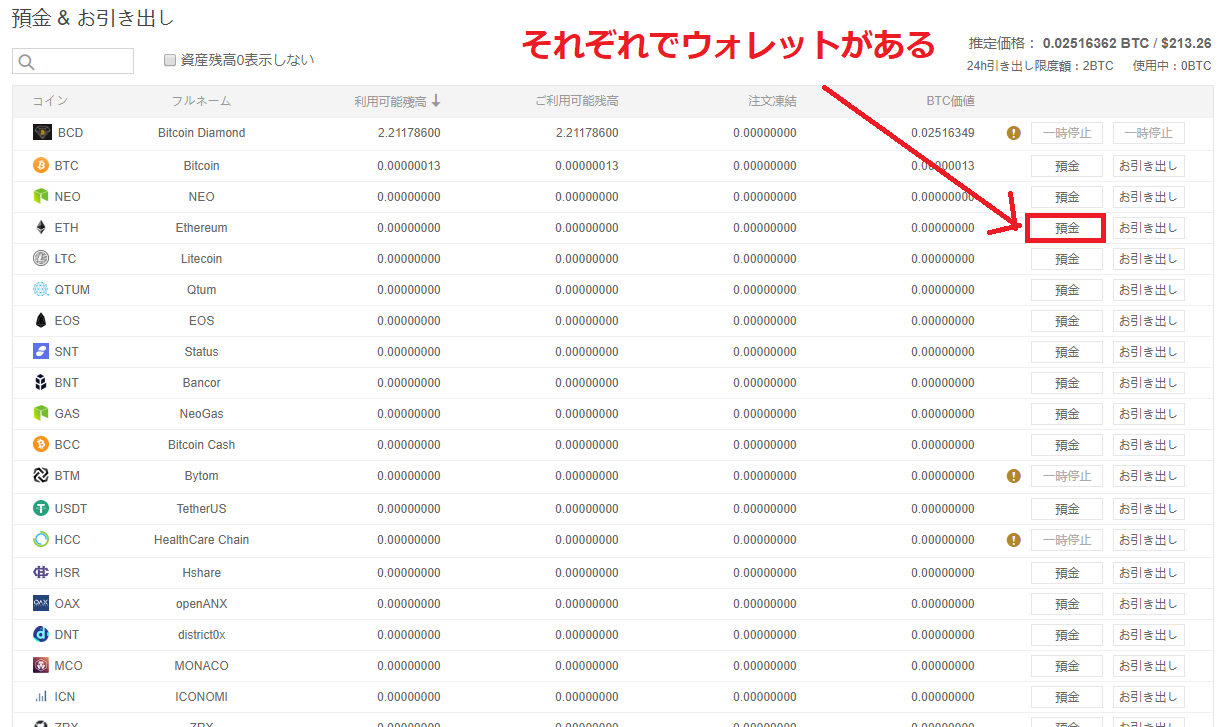Sort by the BTC価値 column header
Viewport: 1226px width, 727px height.
coord(950,101)
